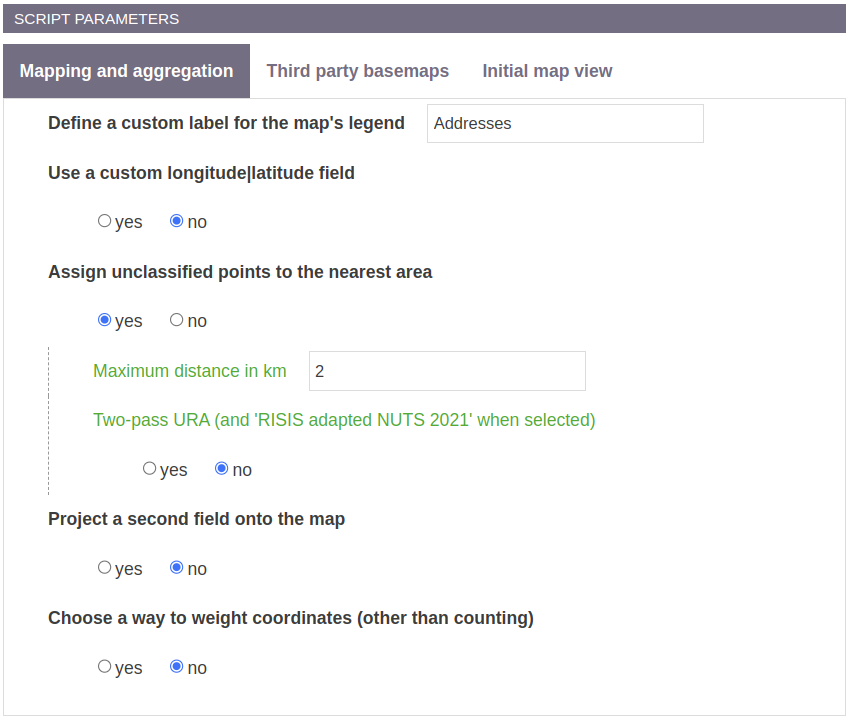Image resolution: width=849 pixels, height=721 pixels.
Task: Choose no for assigning unclassified points
Action: point(177,320)
